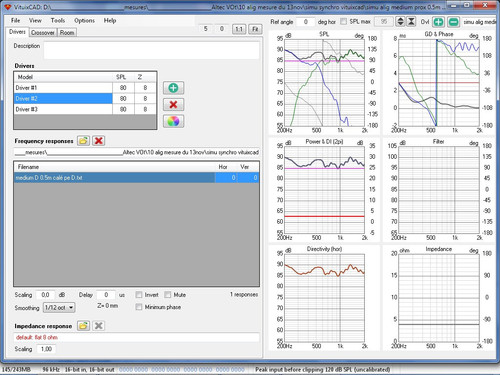Image resolution: width=500 pixels, height=375 pixels.
Task: Select the Drivers tab
Action: pyautogui.click(x=17, y=32)
